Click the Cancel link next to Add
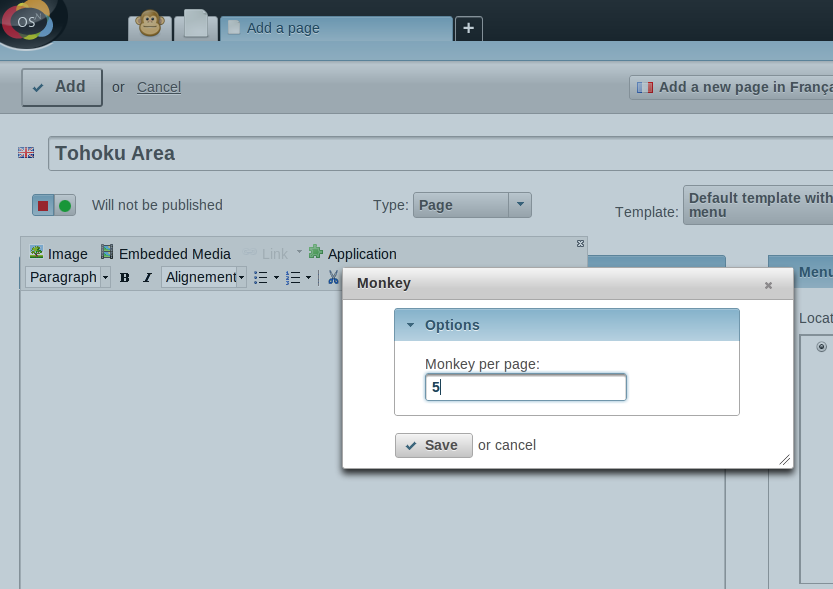Screen dimensions: 833x589 click(x=159, y=87)
